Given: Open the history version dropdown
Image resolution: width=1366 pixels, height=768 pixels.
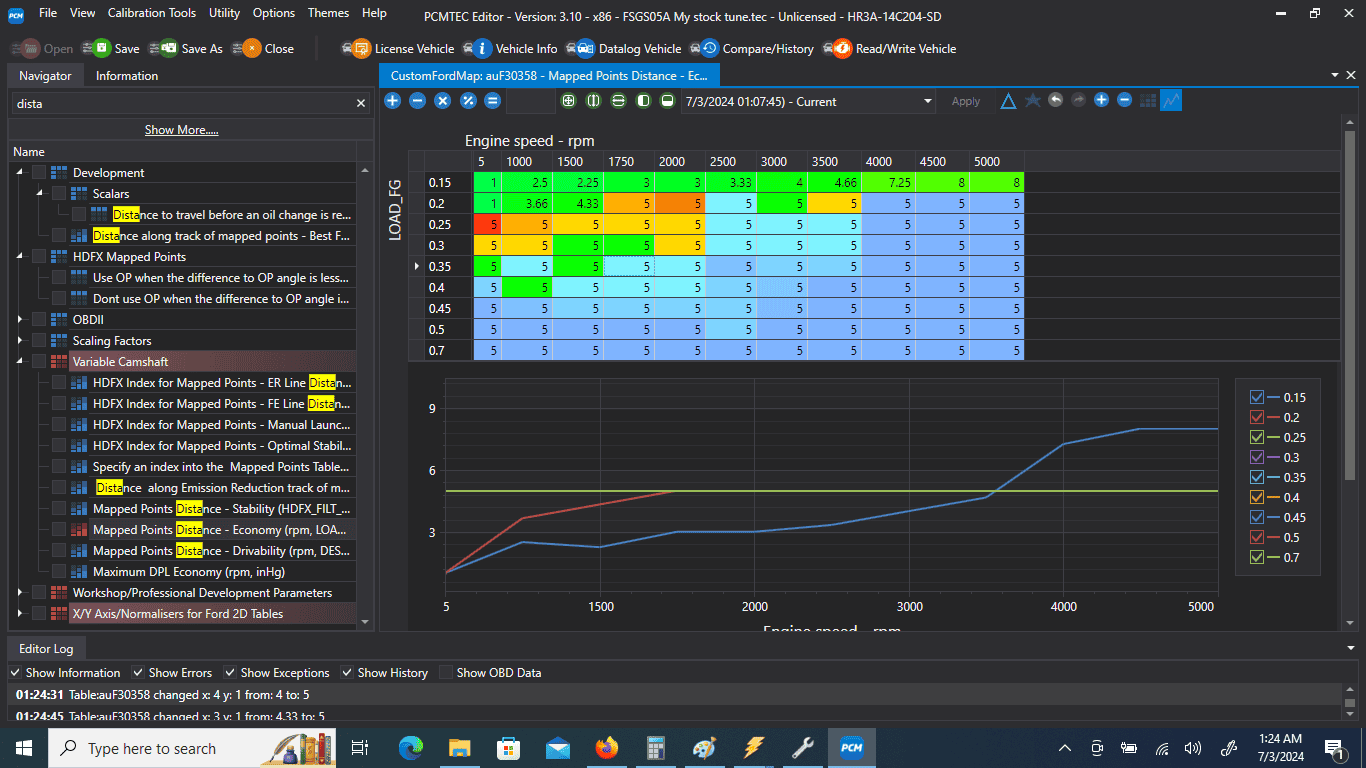Looking at the screenshot, I should click(928, 101).
